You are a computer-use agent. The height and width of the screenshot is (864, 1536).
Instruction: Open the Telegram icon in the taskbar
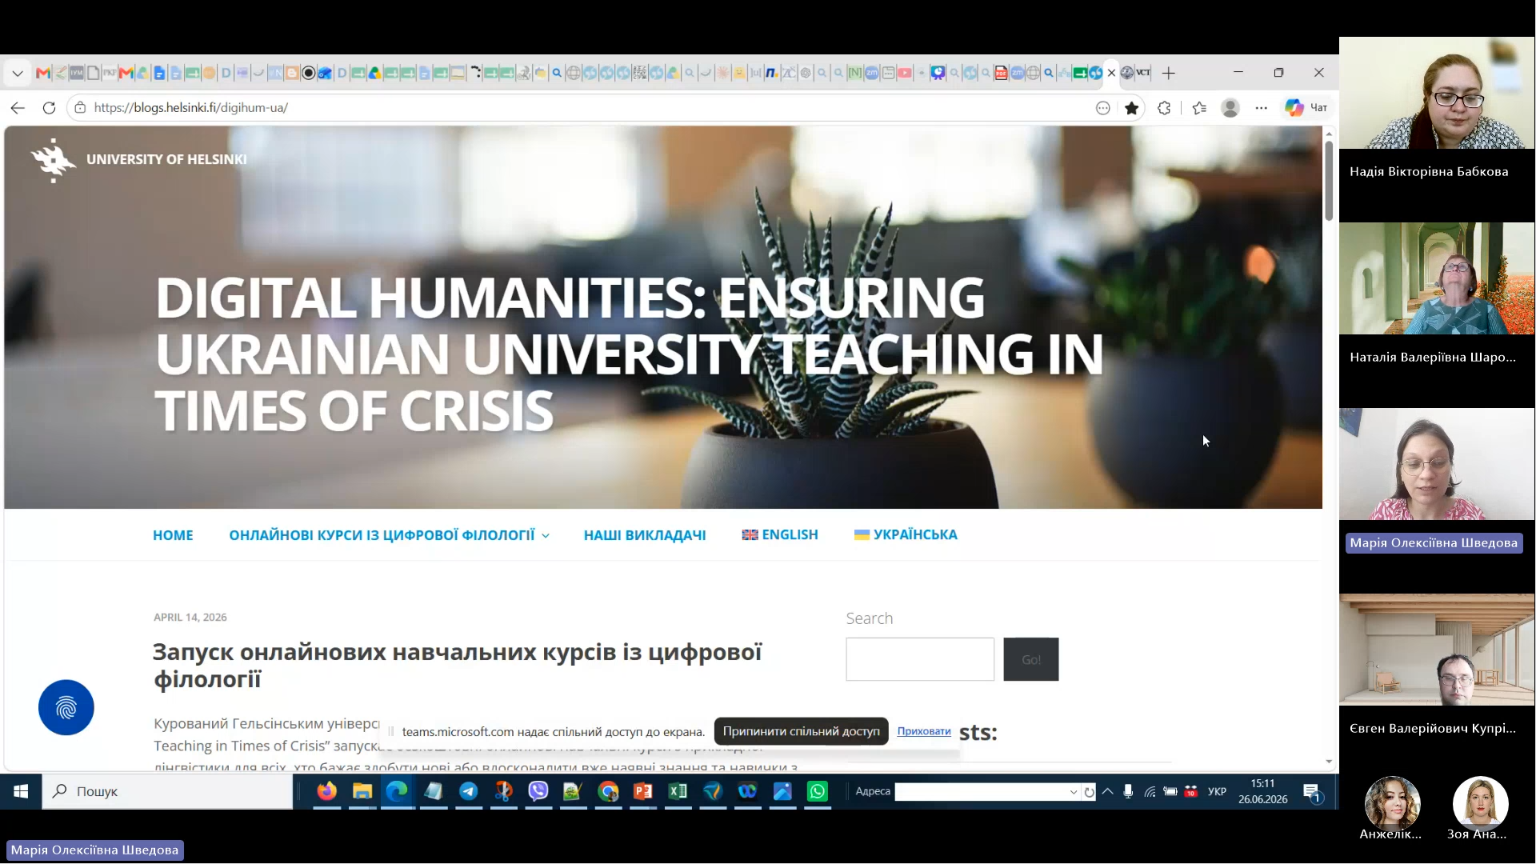pos(468,791)
